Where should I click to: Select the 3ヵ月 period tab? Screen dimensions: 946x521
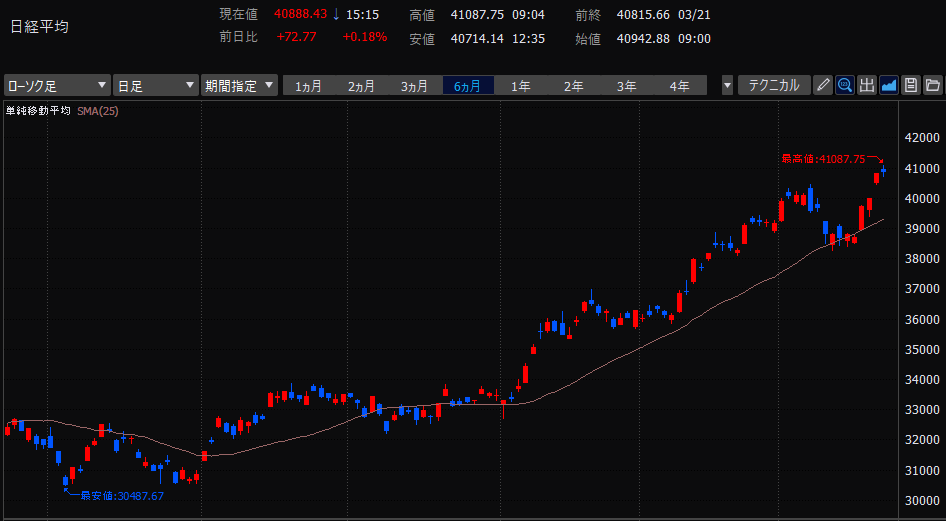point(414,86)
